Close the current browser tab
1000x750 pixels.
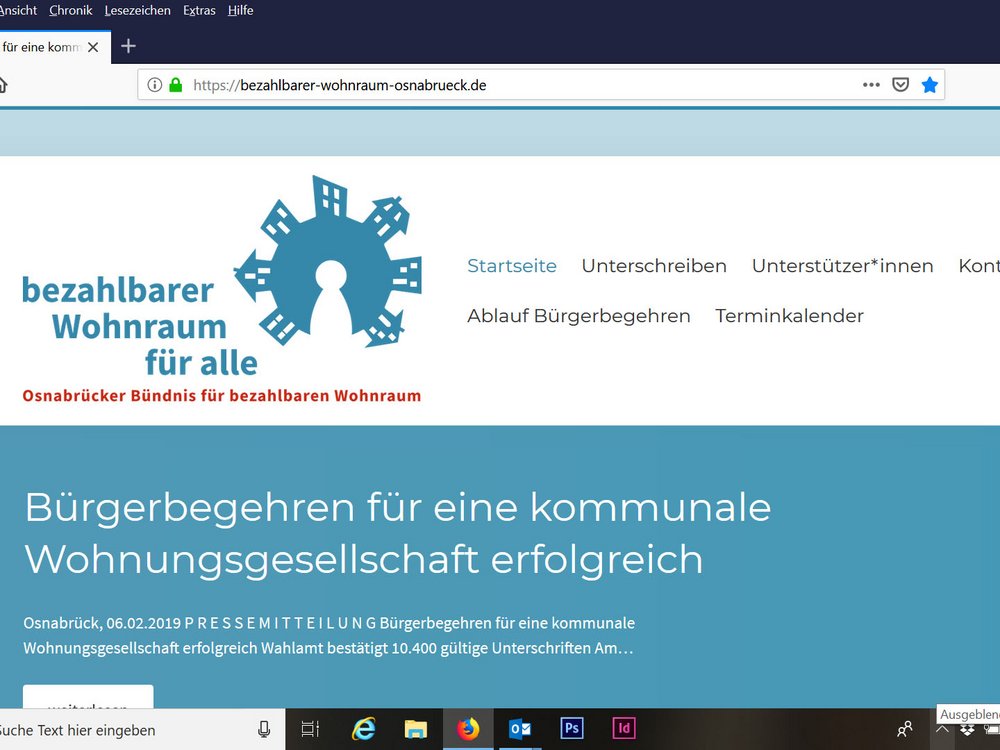pos(94,47)
